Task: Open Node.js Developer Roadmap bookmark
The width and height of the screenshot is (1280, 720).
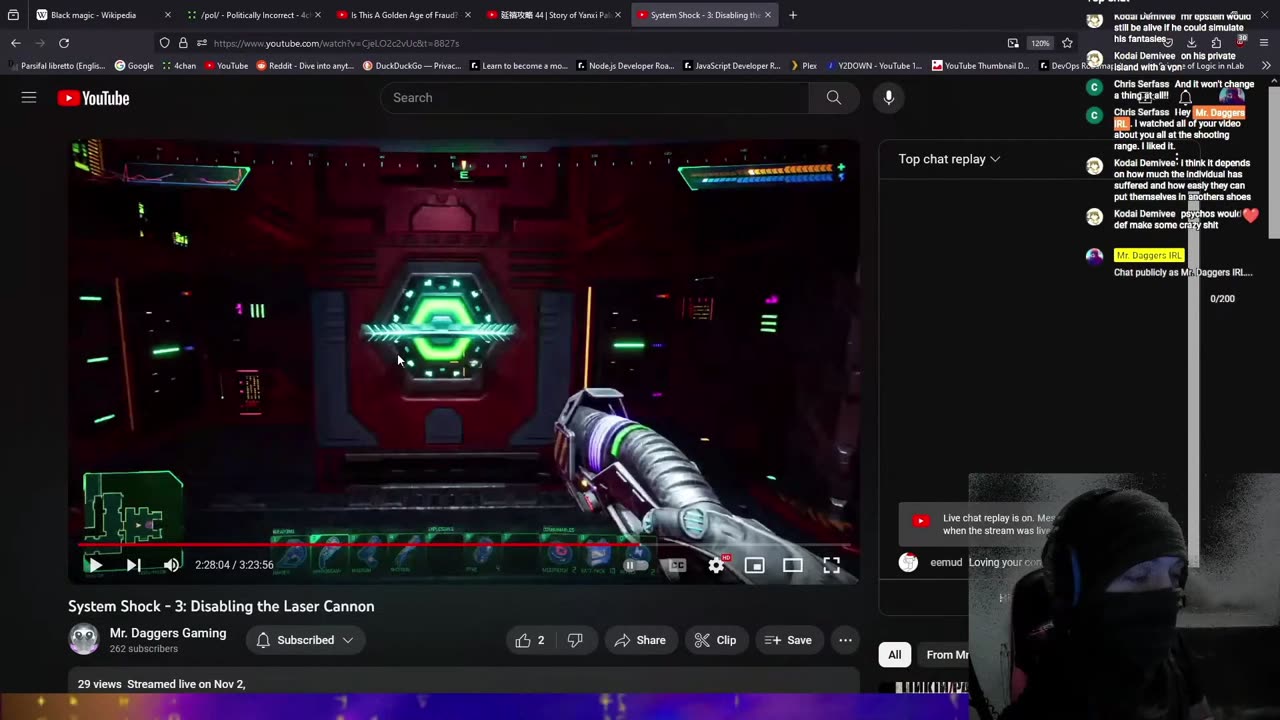Action: [625, 66]
